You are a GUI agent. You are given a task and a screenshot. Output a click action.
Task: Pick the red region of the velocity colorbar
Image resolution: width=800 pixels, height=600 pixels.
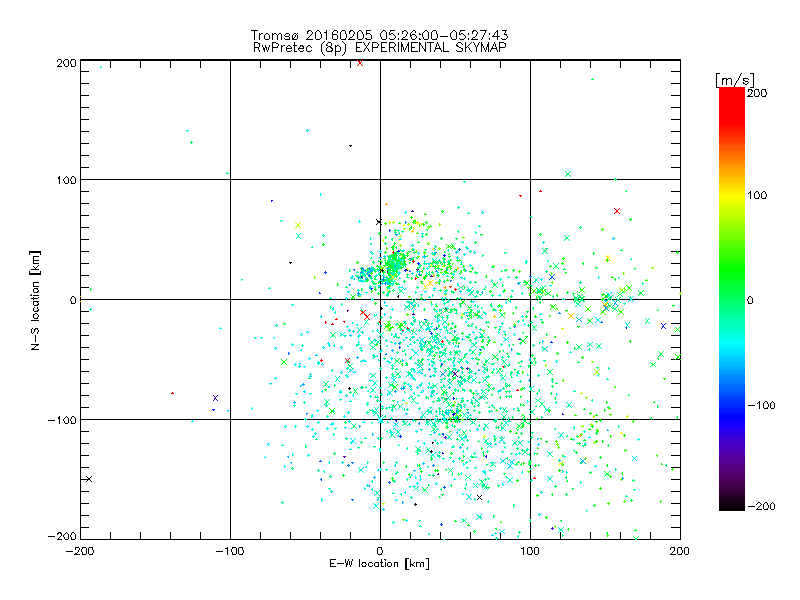tap(732, 105)
